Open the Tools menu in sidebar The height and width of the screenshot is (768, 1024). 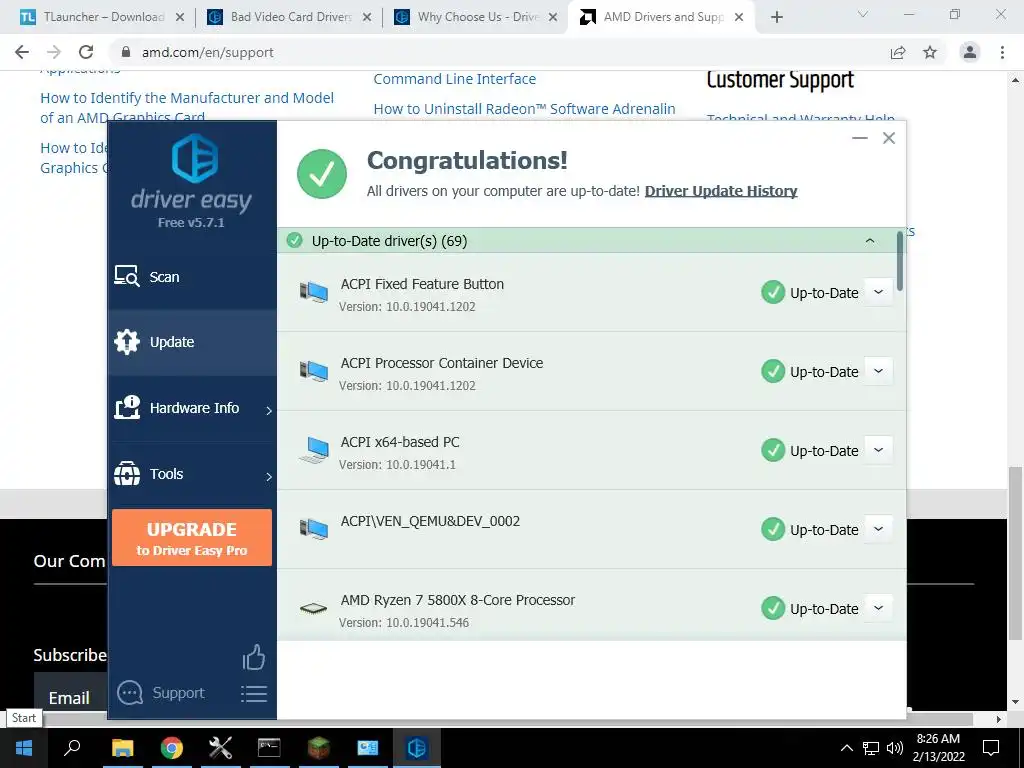192,474
